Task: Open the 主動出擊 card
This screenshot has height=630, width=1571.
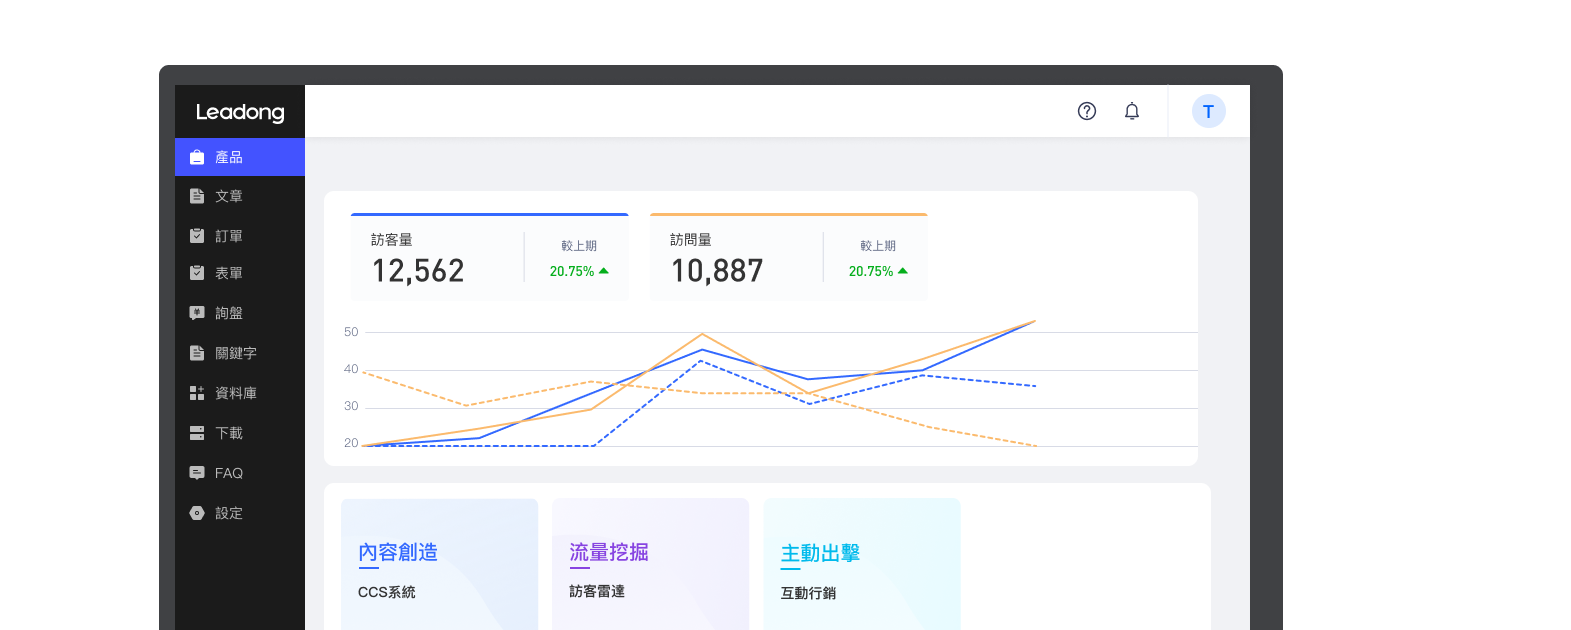Action: click(862, 564)
